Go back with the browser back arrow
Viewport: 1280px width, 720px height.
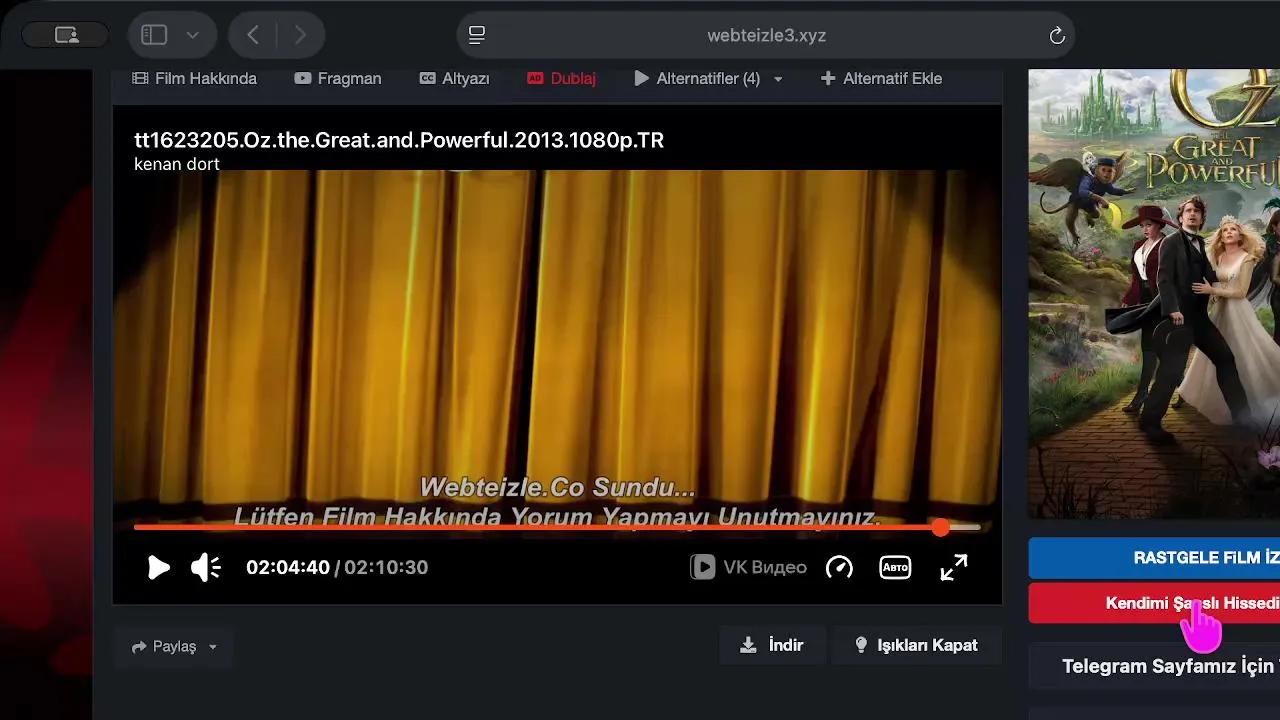(x=253, y=35)
